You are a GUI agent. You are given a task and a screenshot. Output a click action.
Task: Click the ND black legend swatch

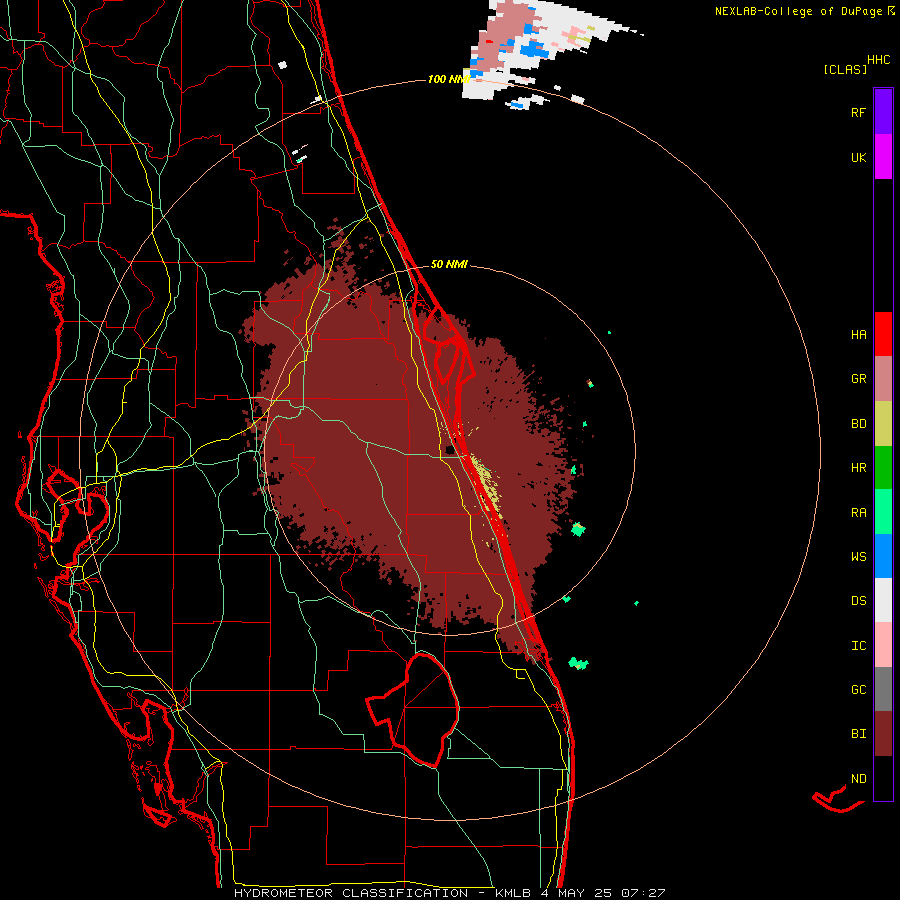(883, 778)
